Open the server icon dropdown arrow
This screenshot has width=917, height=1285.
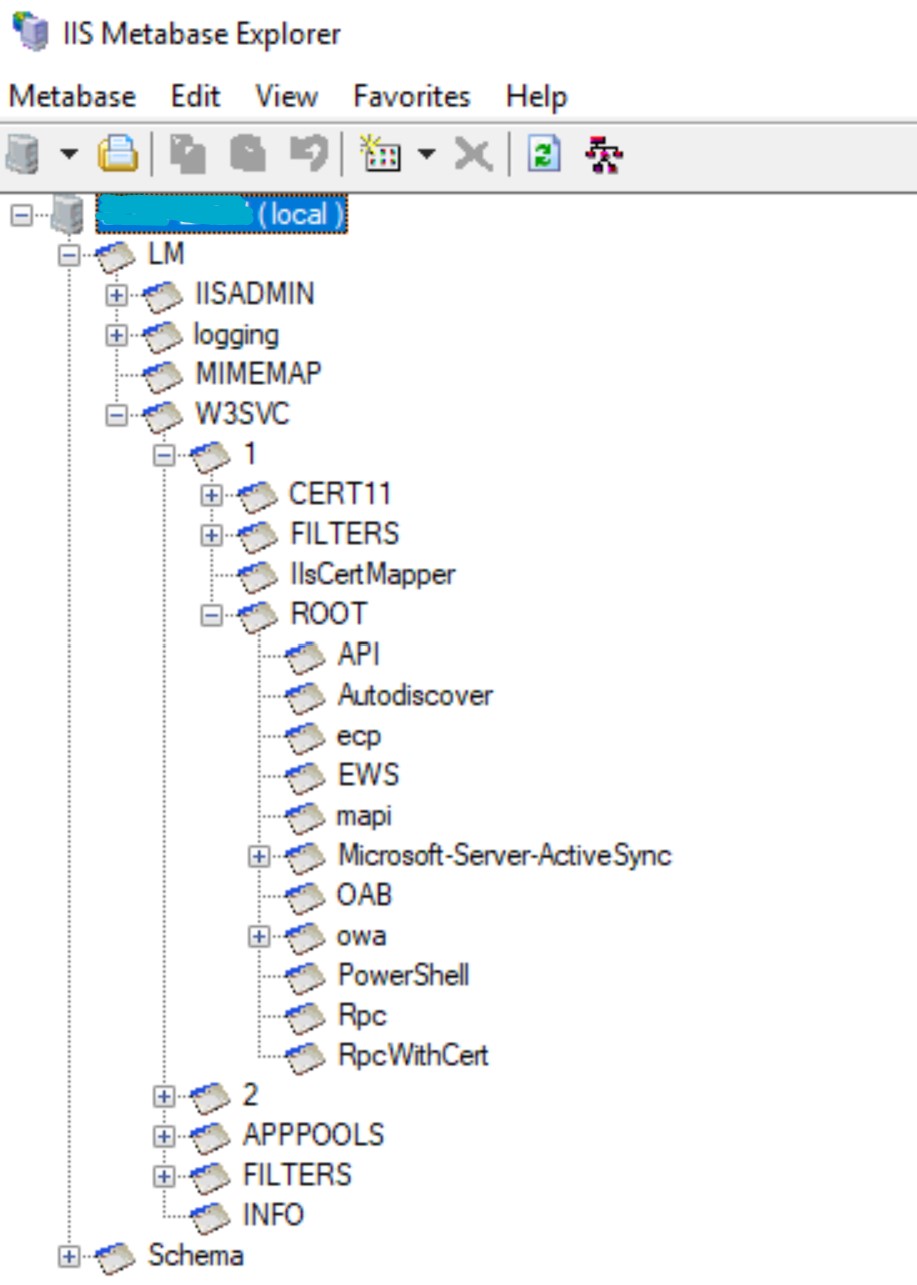click(68, 155)
